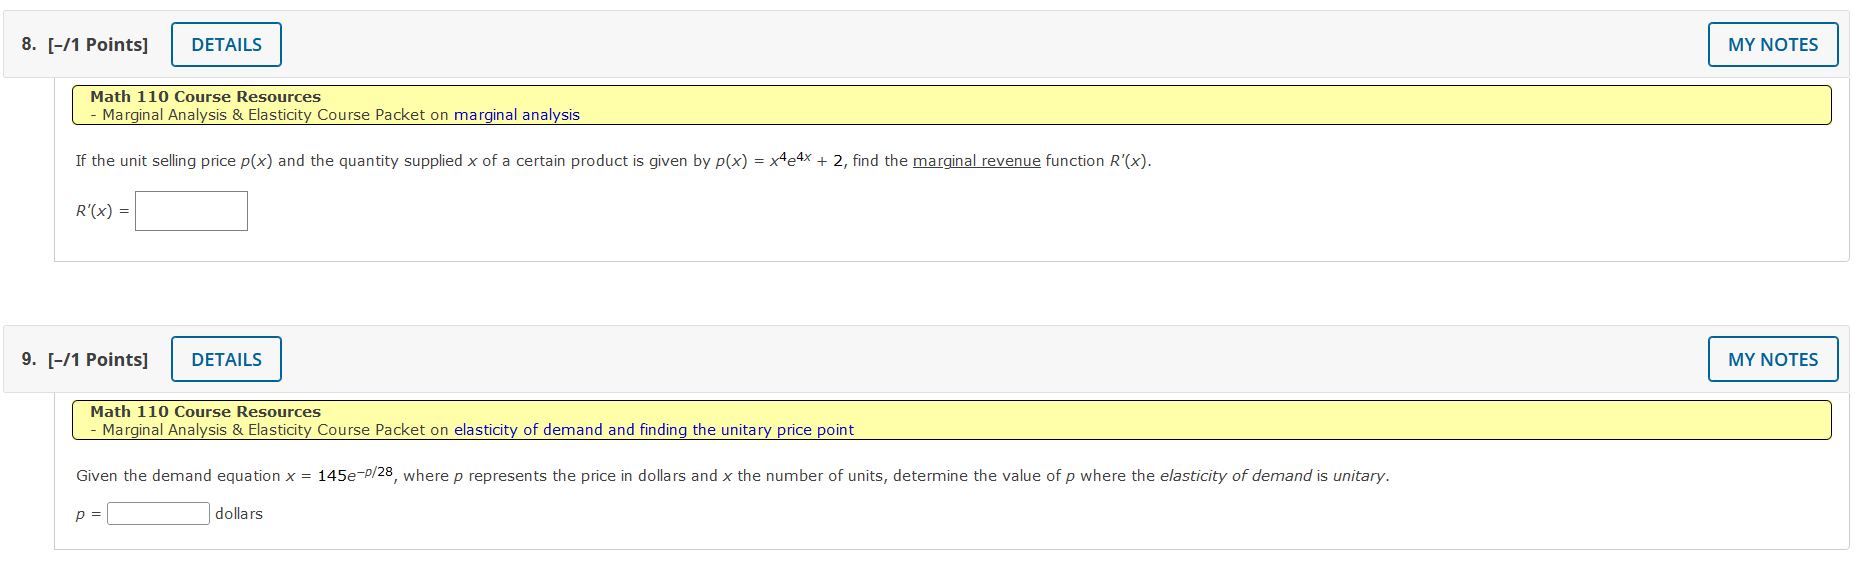Click the Marginal Analysis & Elasticity packet text, question 9
Image resolution: width=1860 pixels, height=577 pixels.
pos(265,429)
